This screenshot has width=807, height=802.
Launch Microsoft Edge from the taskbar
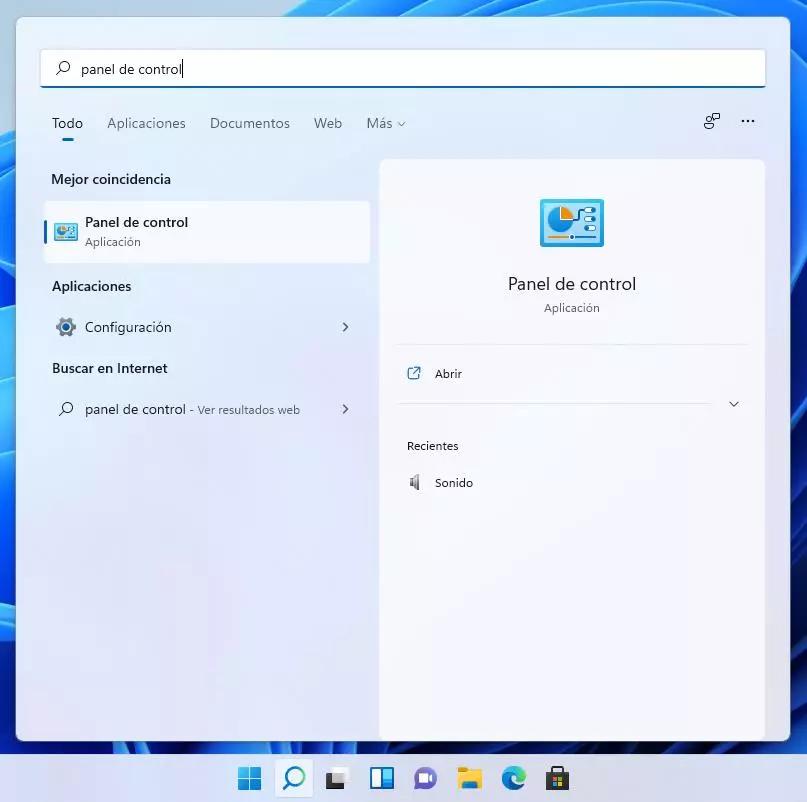tap(514, 778)
